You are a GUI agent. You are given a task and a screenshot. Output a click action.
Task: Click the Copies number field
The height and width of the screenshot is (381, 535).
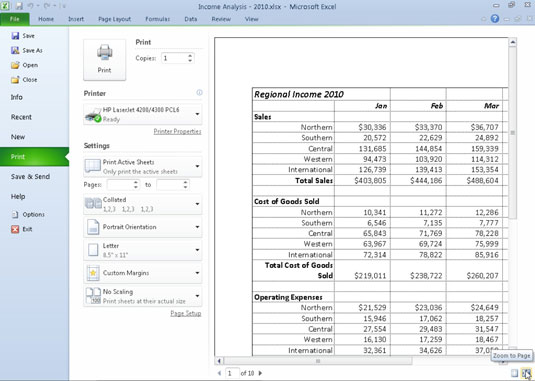174,58
